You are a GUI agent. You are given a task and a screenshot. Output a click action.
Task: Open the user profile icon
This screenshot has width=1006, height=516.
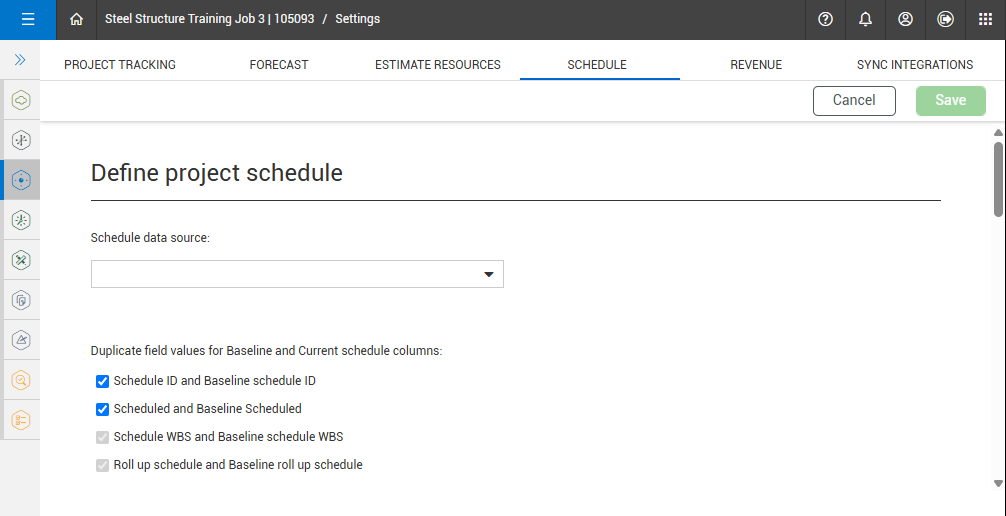click(905, 19)
